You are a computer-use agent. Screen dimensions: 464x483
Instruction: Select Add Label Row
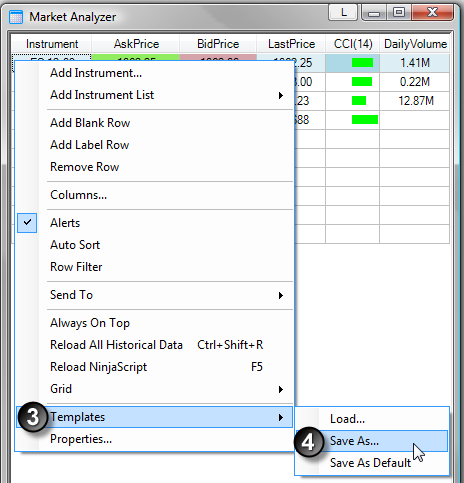point(154,145)
